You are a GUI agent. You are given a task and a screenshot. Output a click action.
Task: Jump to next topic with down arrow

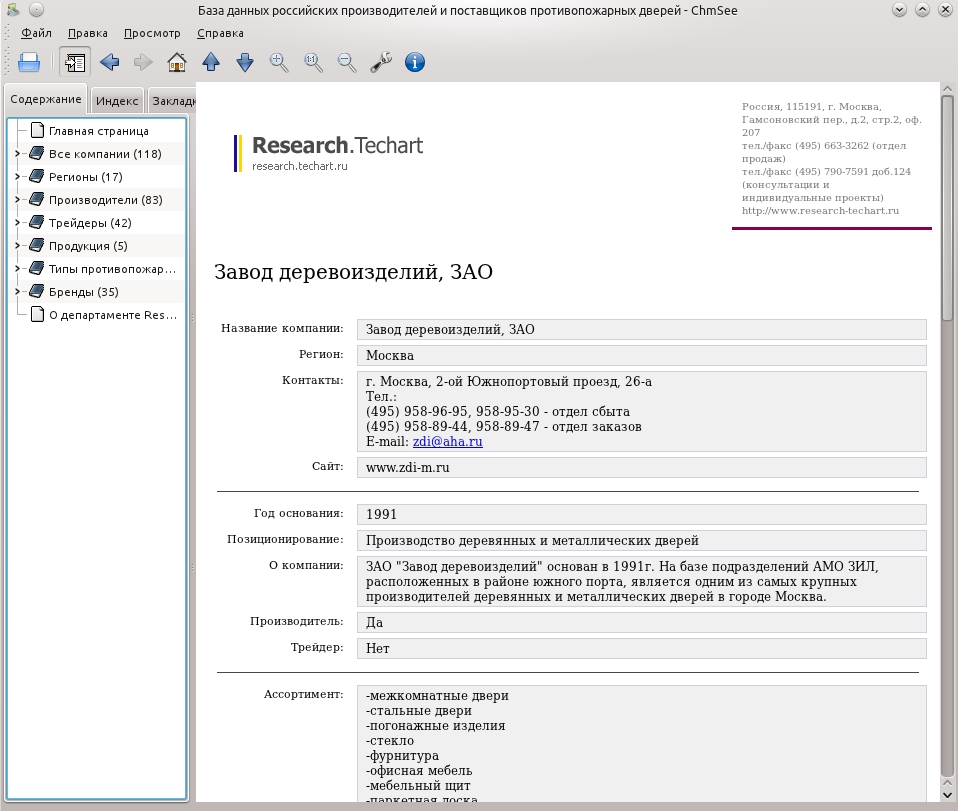click(245, 62)
